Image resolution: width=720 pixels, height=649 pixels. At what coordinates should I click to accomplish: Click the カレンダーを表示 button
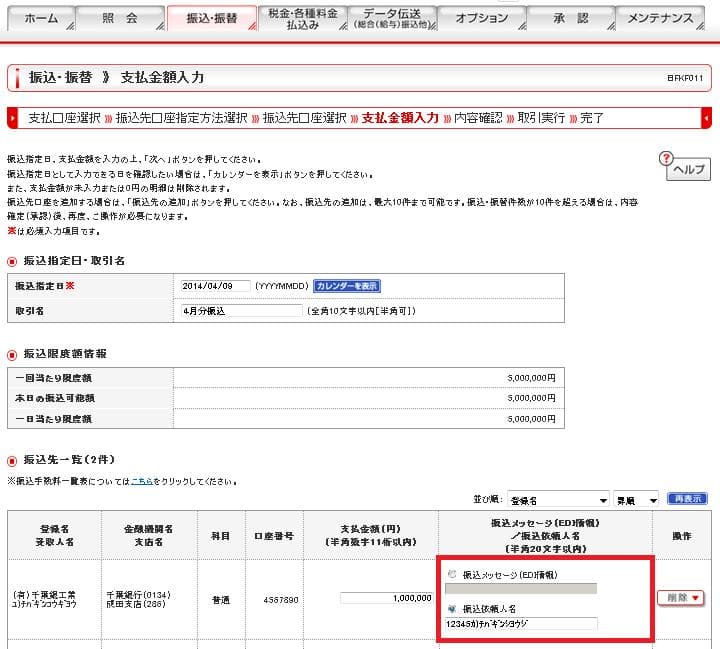point(347,286)
